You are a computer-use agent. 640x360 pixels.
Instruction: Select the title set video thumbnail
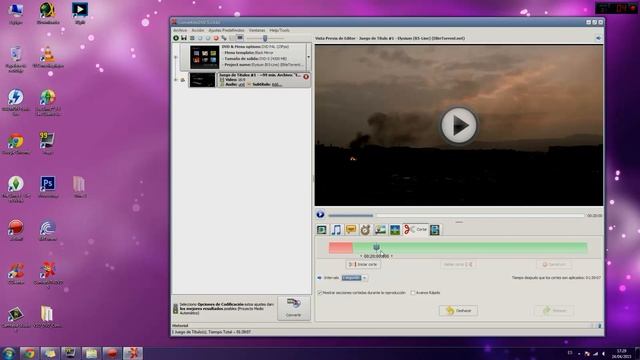click(202, 80)
